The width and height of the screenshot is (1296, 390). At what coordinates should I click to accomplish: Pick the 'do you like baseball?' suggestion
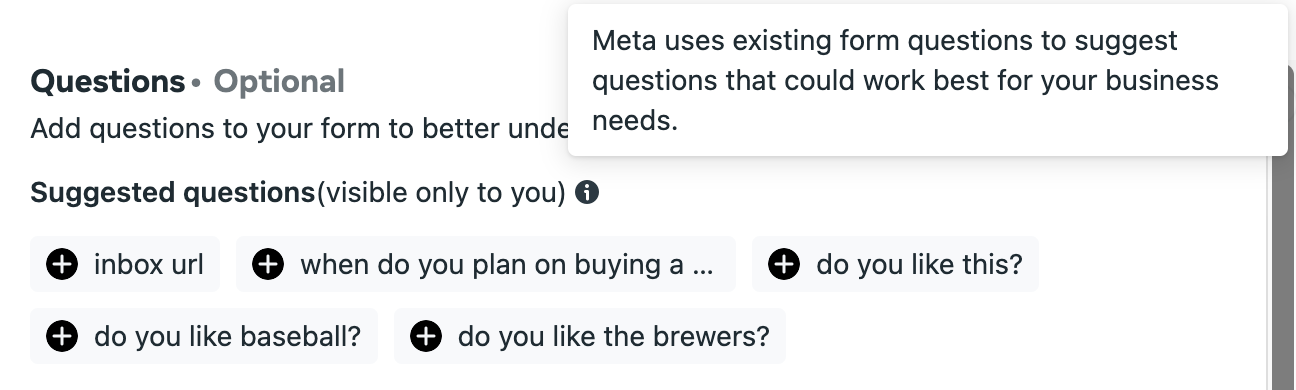point(204,336)
